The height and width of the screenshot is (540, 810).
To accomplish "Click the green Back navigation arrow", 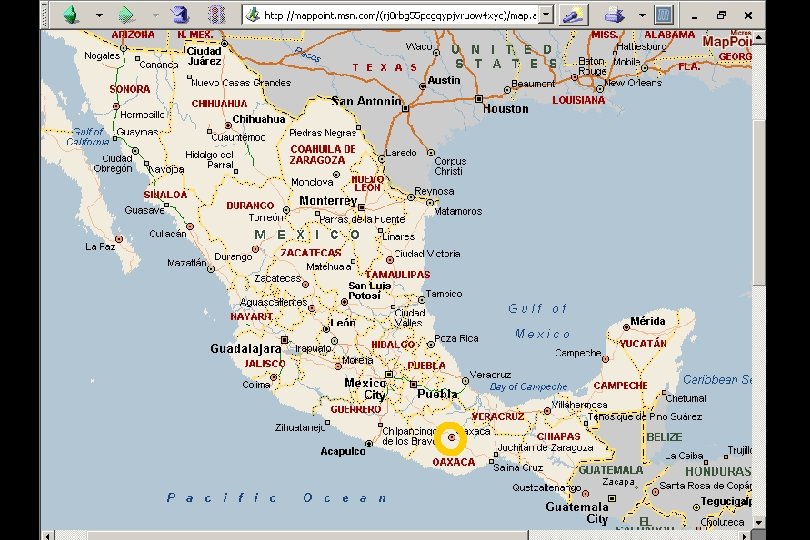I will coord(72,14).
